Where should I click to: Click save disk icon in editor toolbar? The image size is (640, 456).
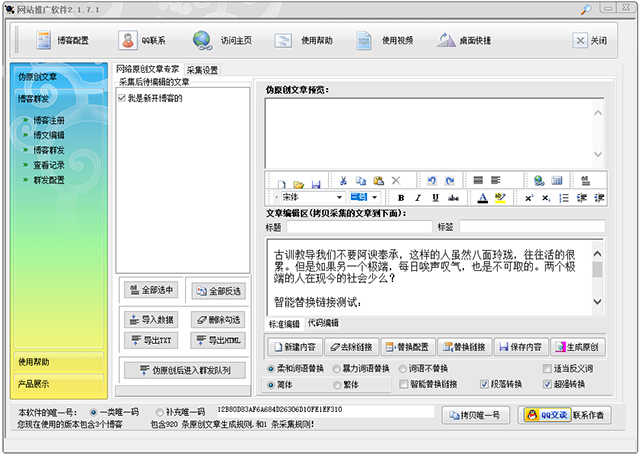pos(316,184)
